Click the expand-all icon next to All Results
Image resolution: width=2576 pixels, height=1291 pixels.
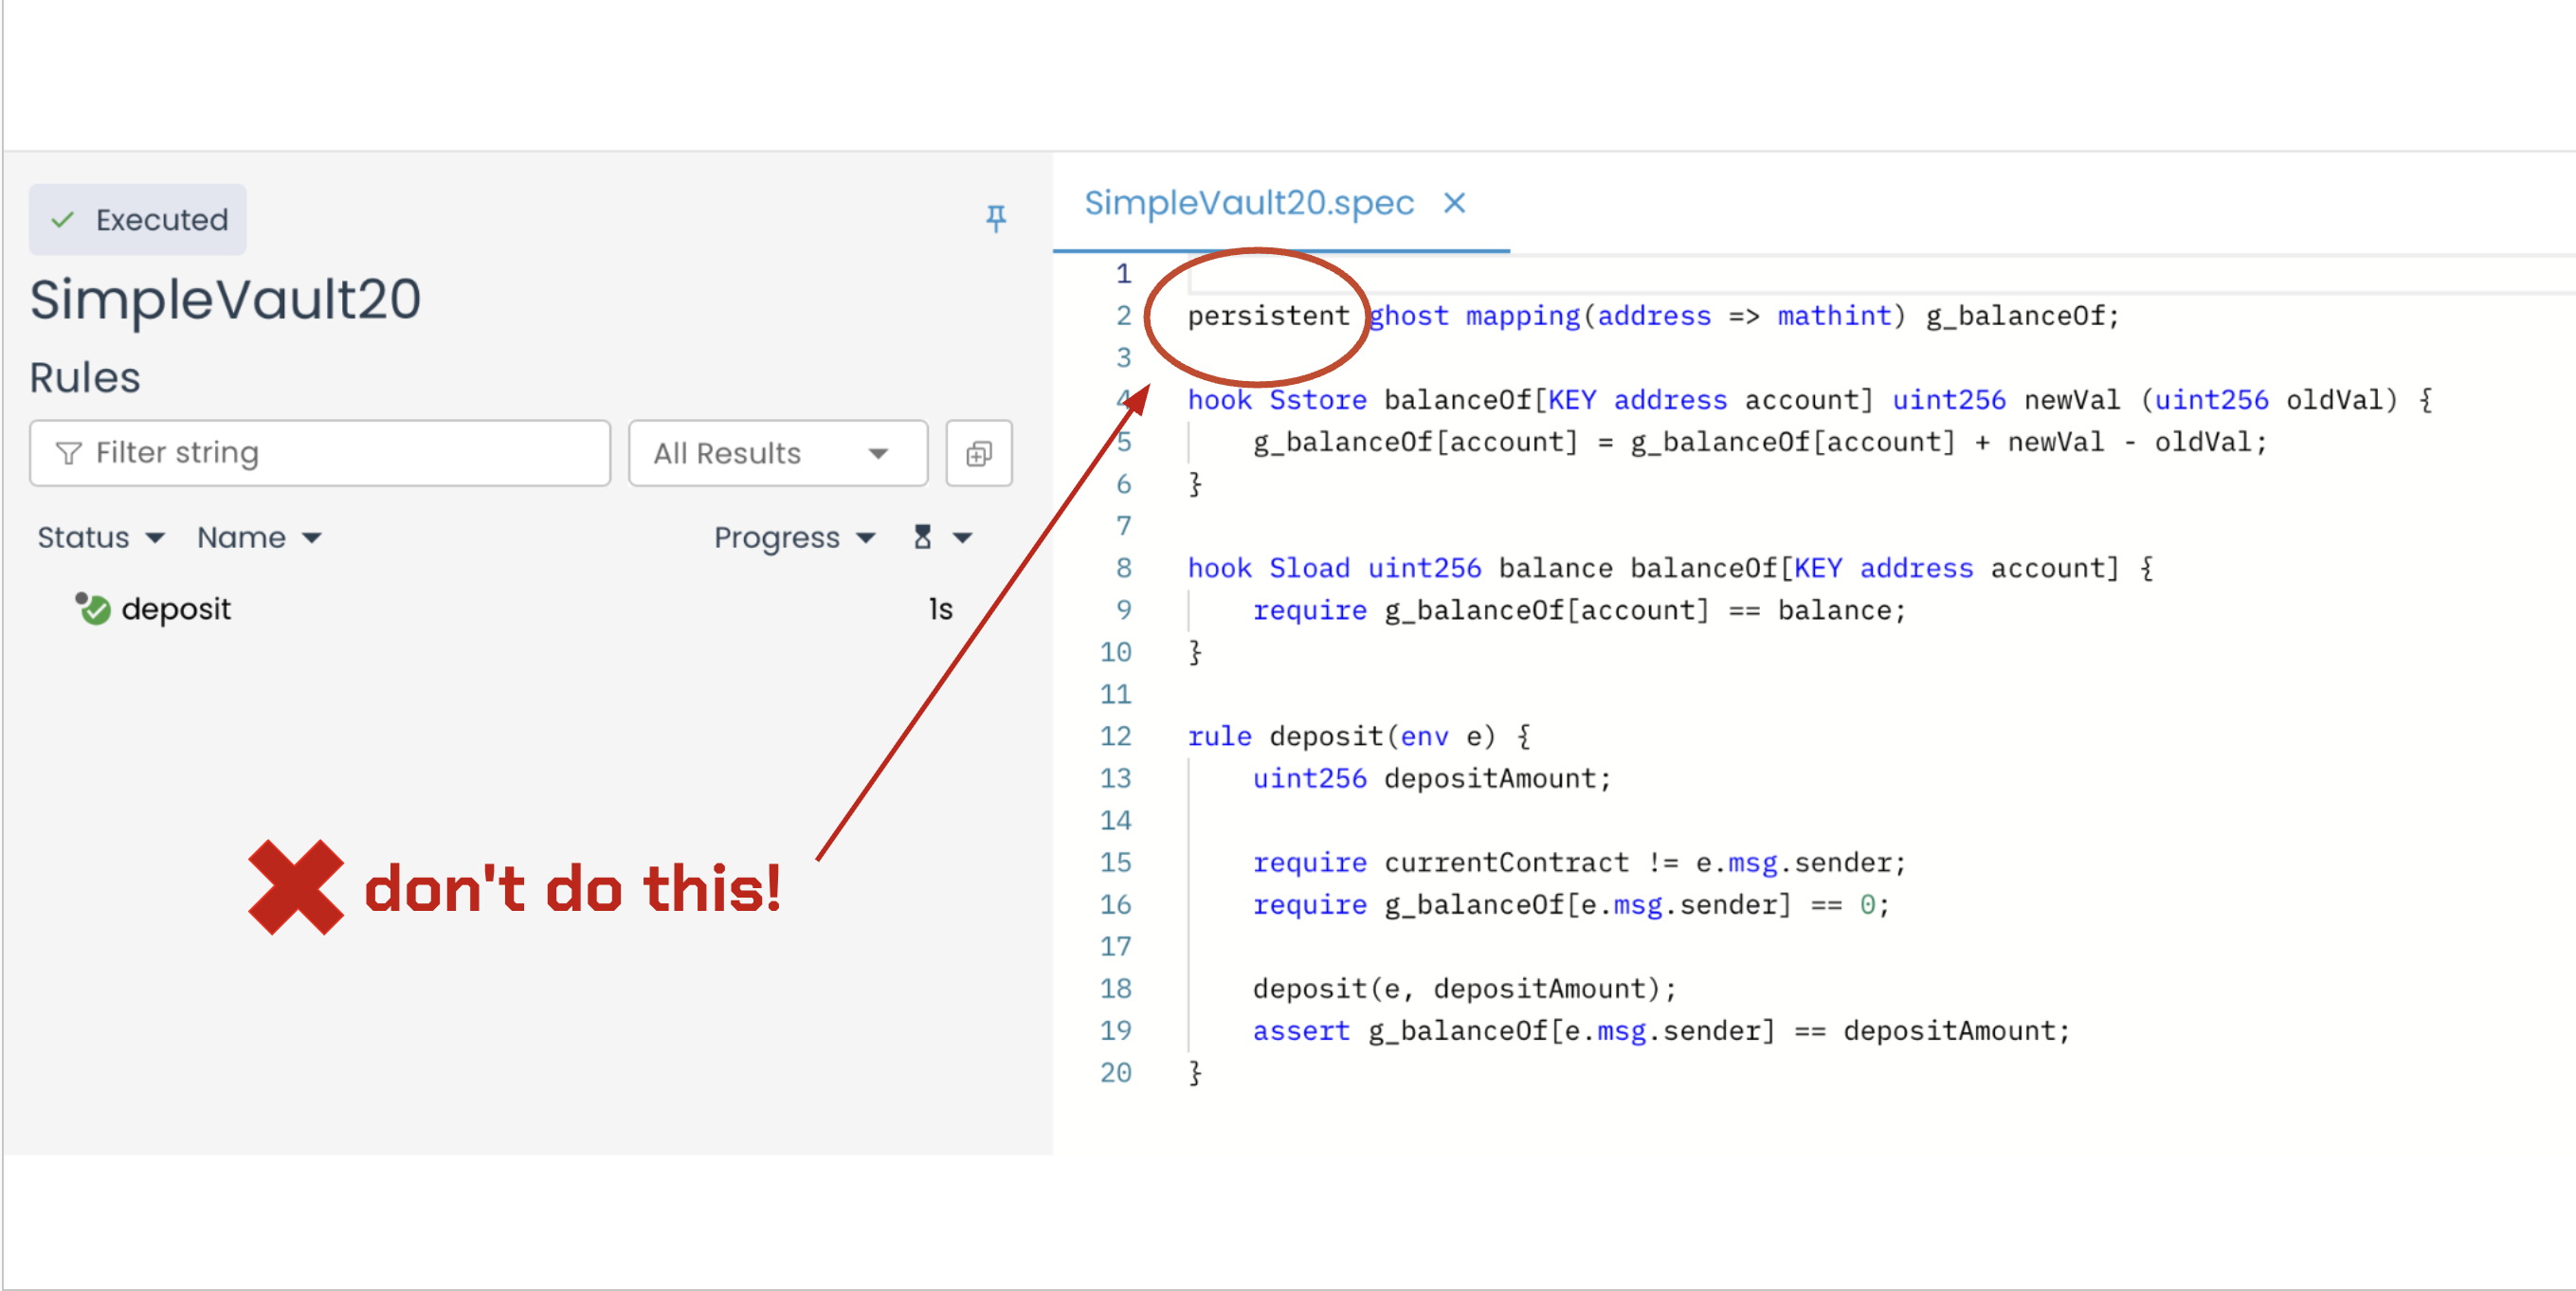(978, 454)
